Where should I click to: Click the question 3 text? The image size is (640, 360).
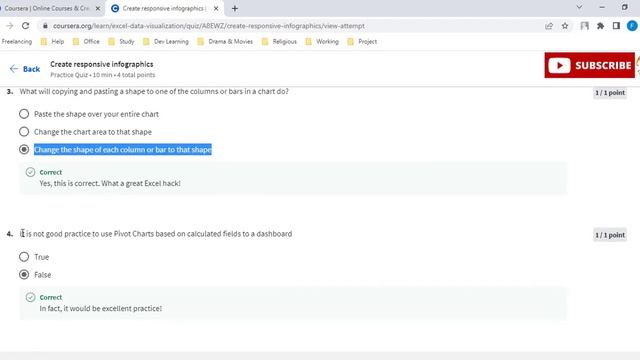(x=154, y=91)
